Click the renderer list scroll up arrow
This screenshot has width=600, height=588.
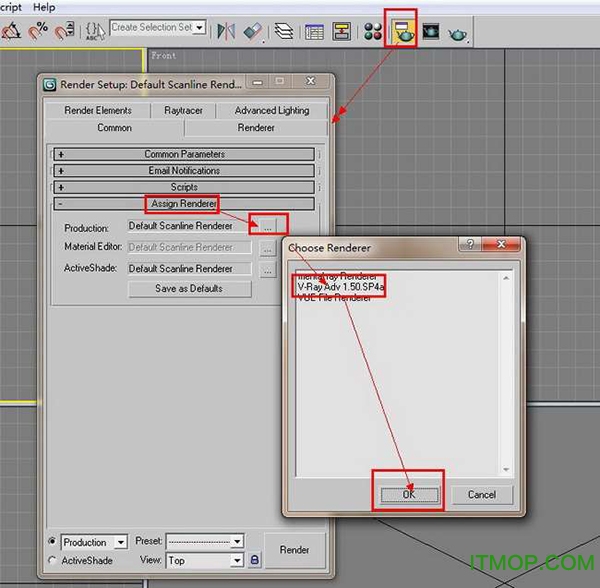(x=506, y=278)
